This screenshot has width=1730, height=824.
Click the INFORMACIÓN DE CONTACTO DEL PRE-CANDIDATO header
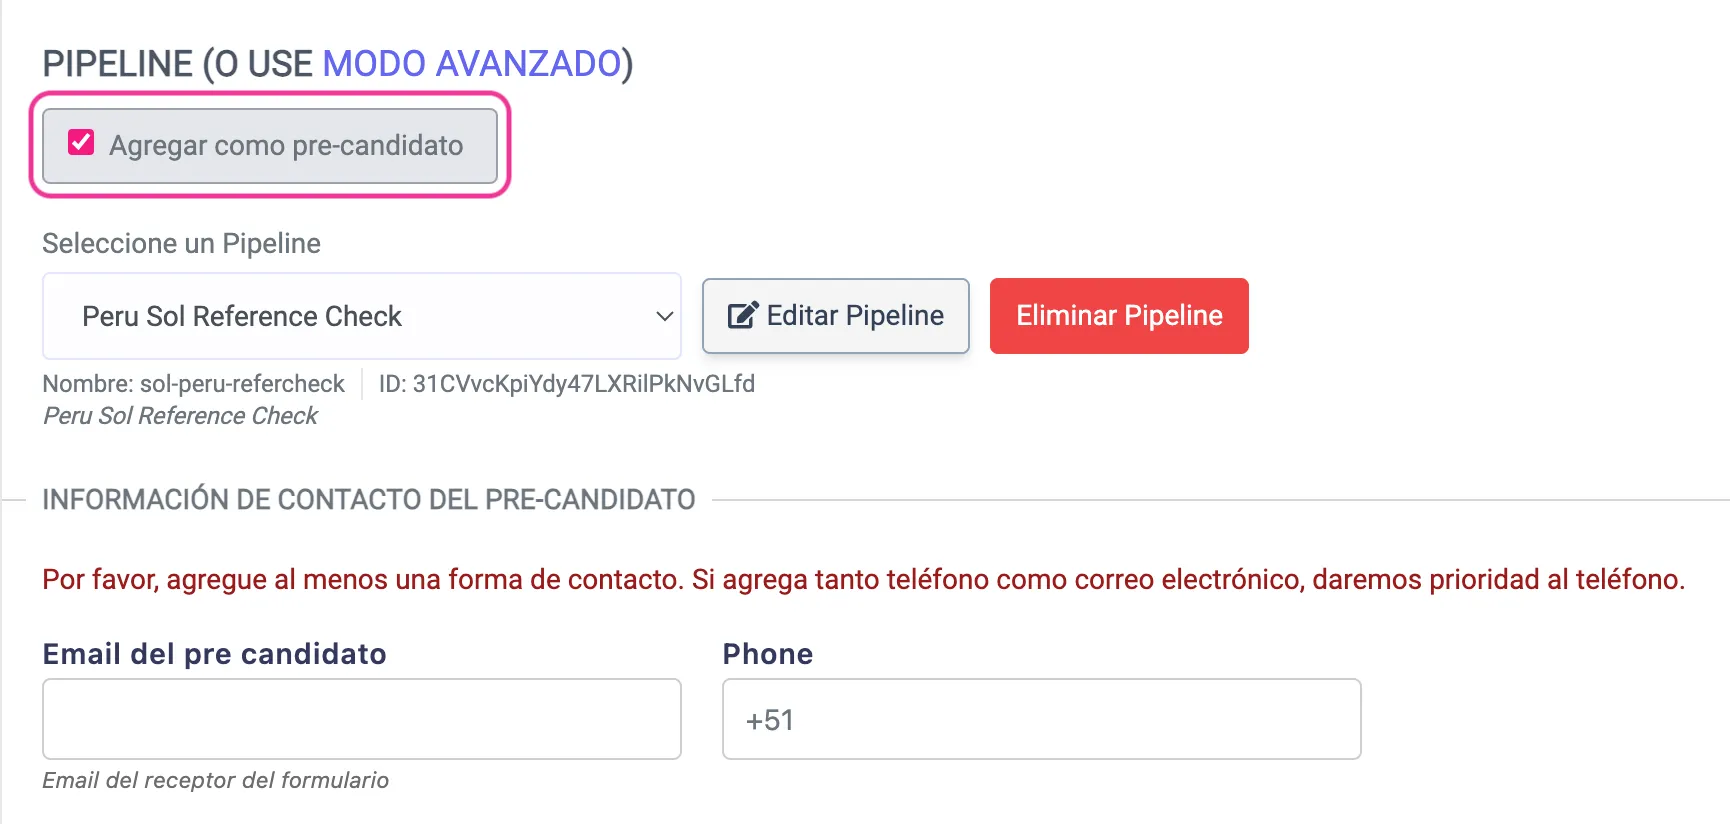(x=368, y=499)
